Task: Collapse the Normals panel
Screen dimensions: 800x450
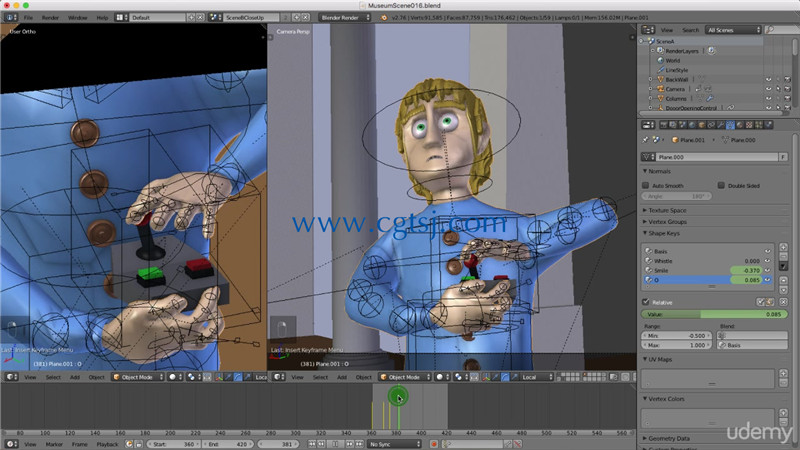Action: [657, 171]
